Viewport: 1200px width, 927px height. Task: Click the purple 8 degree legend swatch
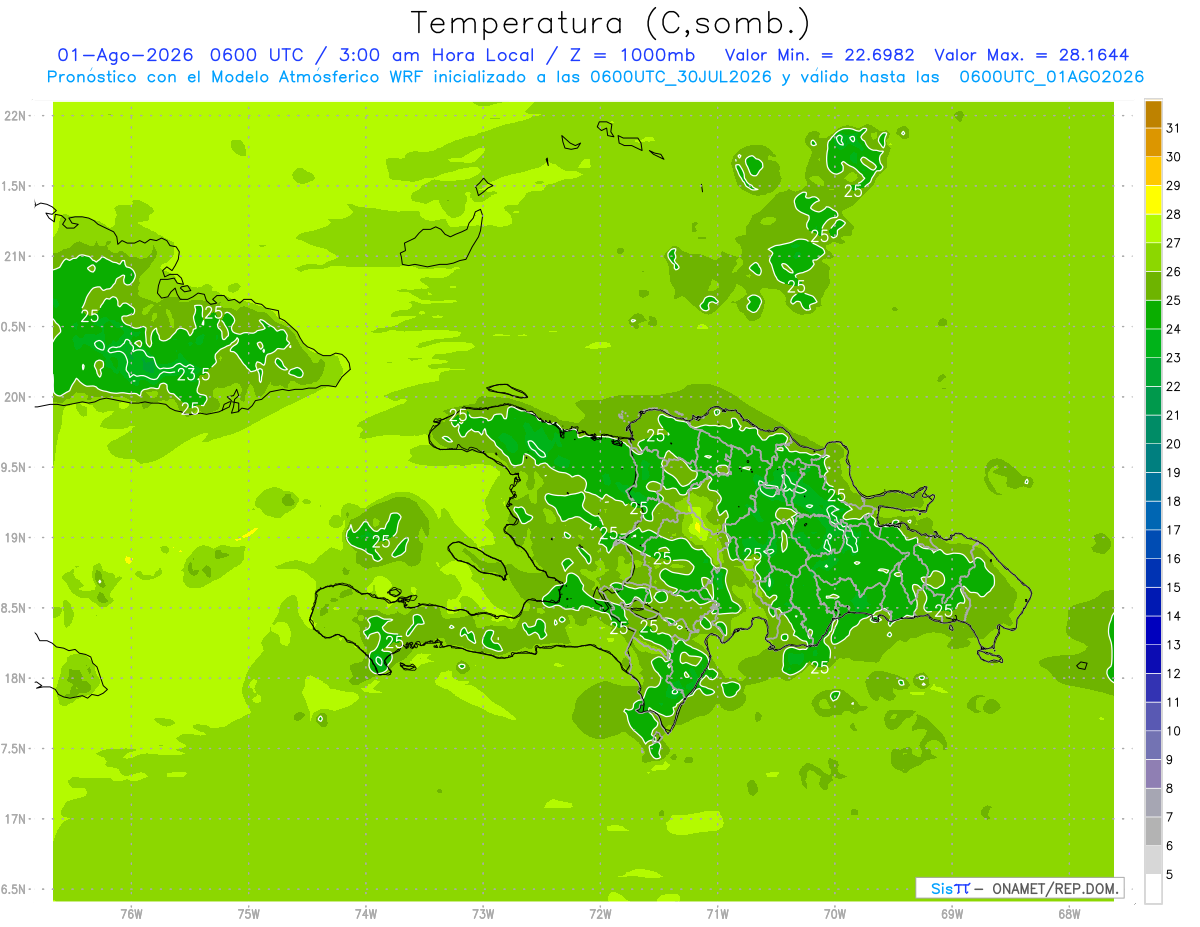point(1153,774)
